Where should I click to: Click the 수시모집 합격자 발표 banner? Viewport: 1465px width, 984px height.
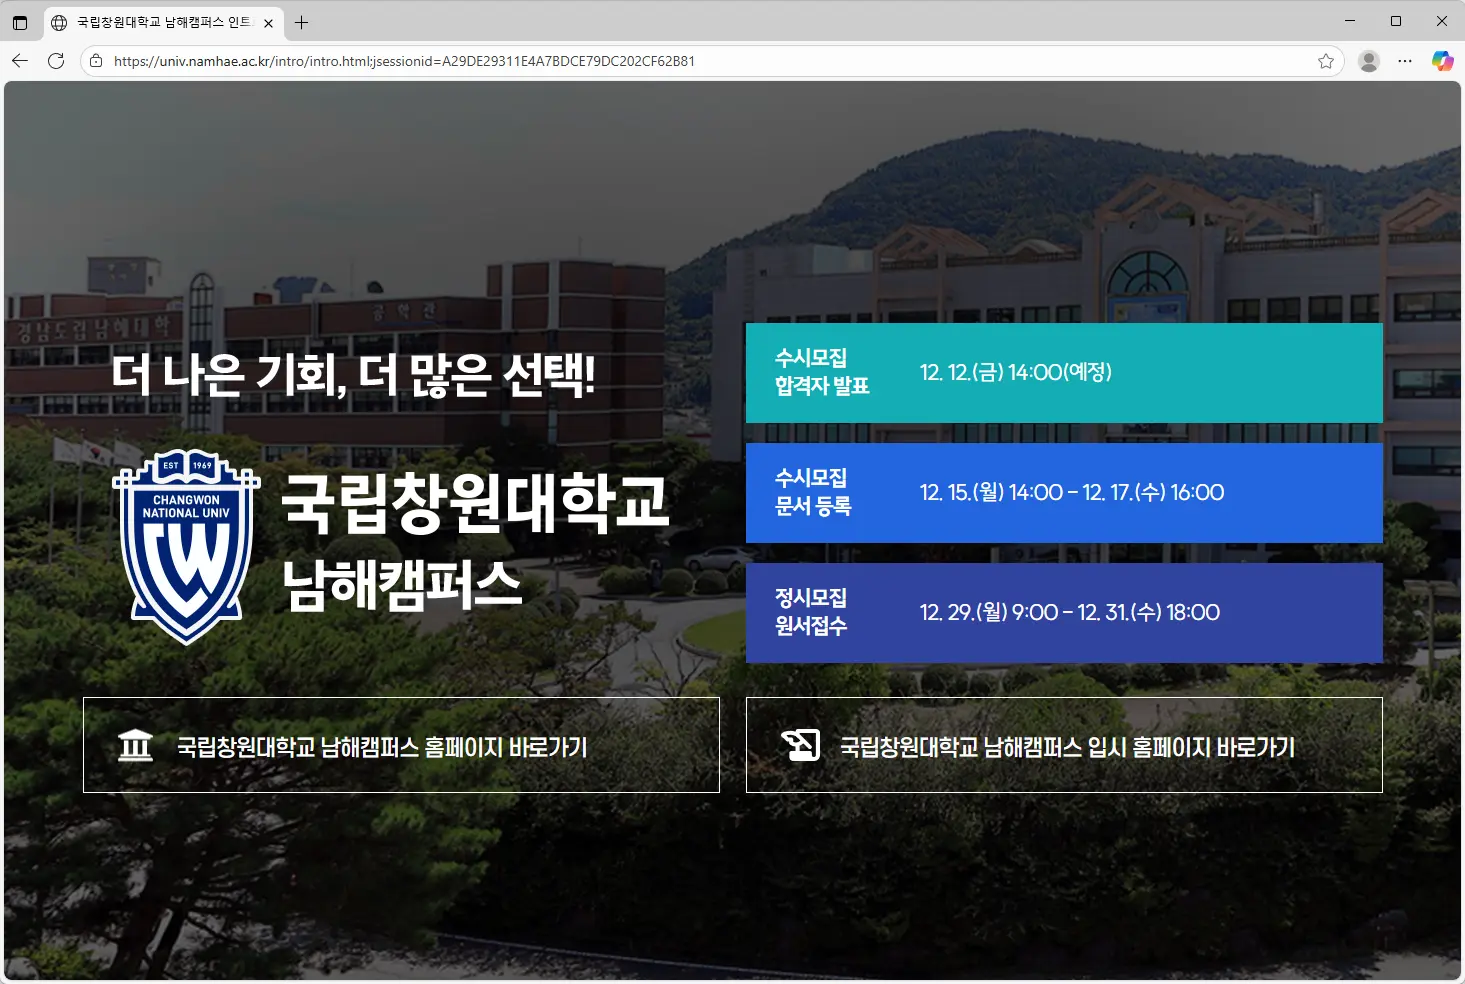[1064, 373]
